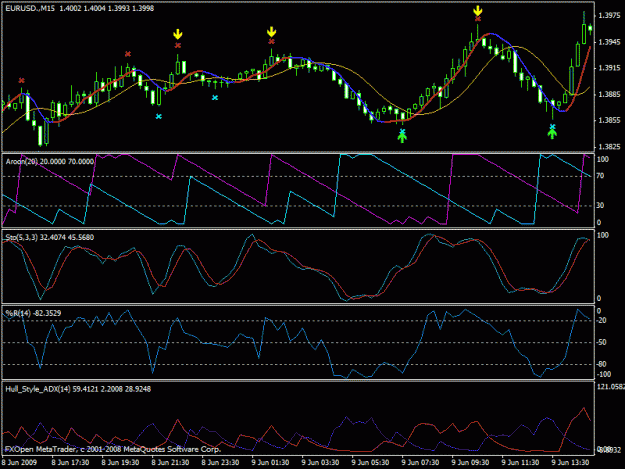Click the %R scale value -80
Screen dimensions: 625x469
601,364
